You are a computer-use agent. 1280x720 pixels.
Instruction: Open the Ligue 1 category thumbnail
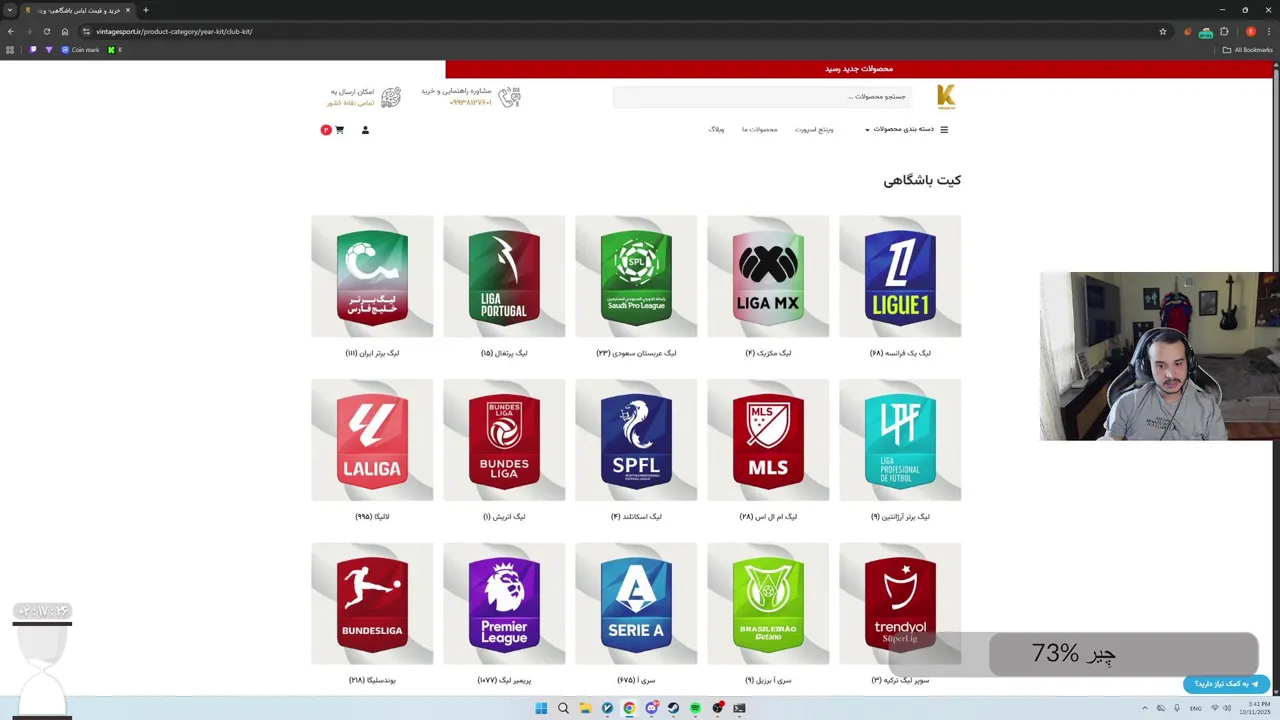click(900, 276)
